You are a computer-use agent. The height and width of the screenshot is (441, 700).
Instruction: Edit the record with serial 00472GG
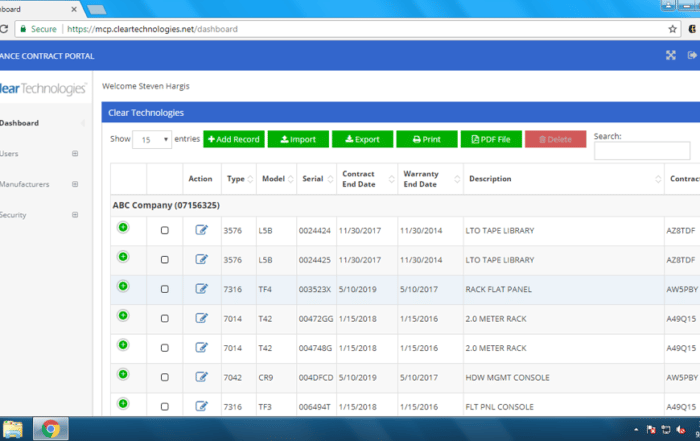pyautogui.click(x=201, y=318)
